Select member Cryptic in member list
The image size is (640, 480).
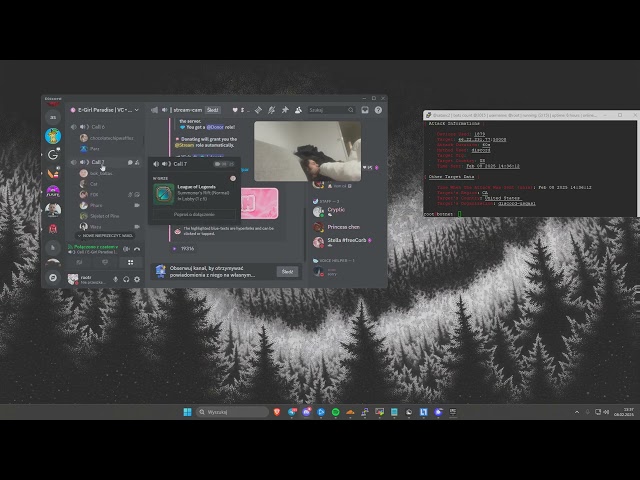click(x=336, y=211)
